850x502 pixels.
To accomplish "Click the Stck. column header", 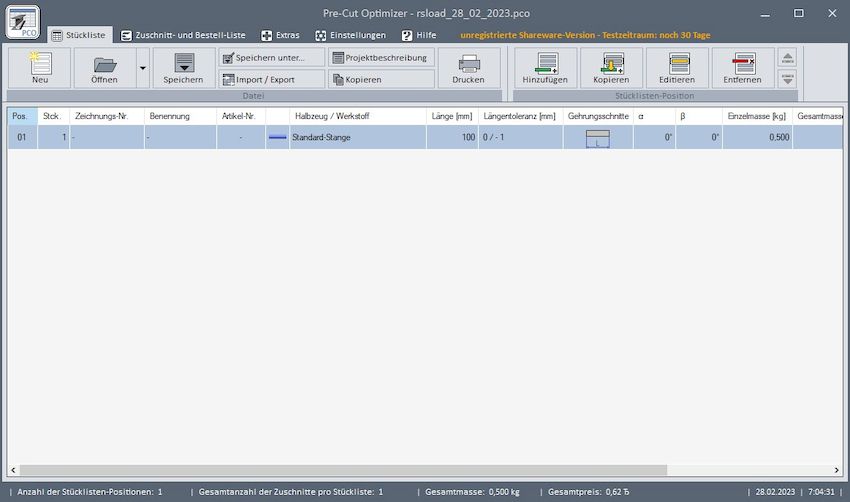I will (x=54, y=116).
